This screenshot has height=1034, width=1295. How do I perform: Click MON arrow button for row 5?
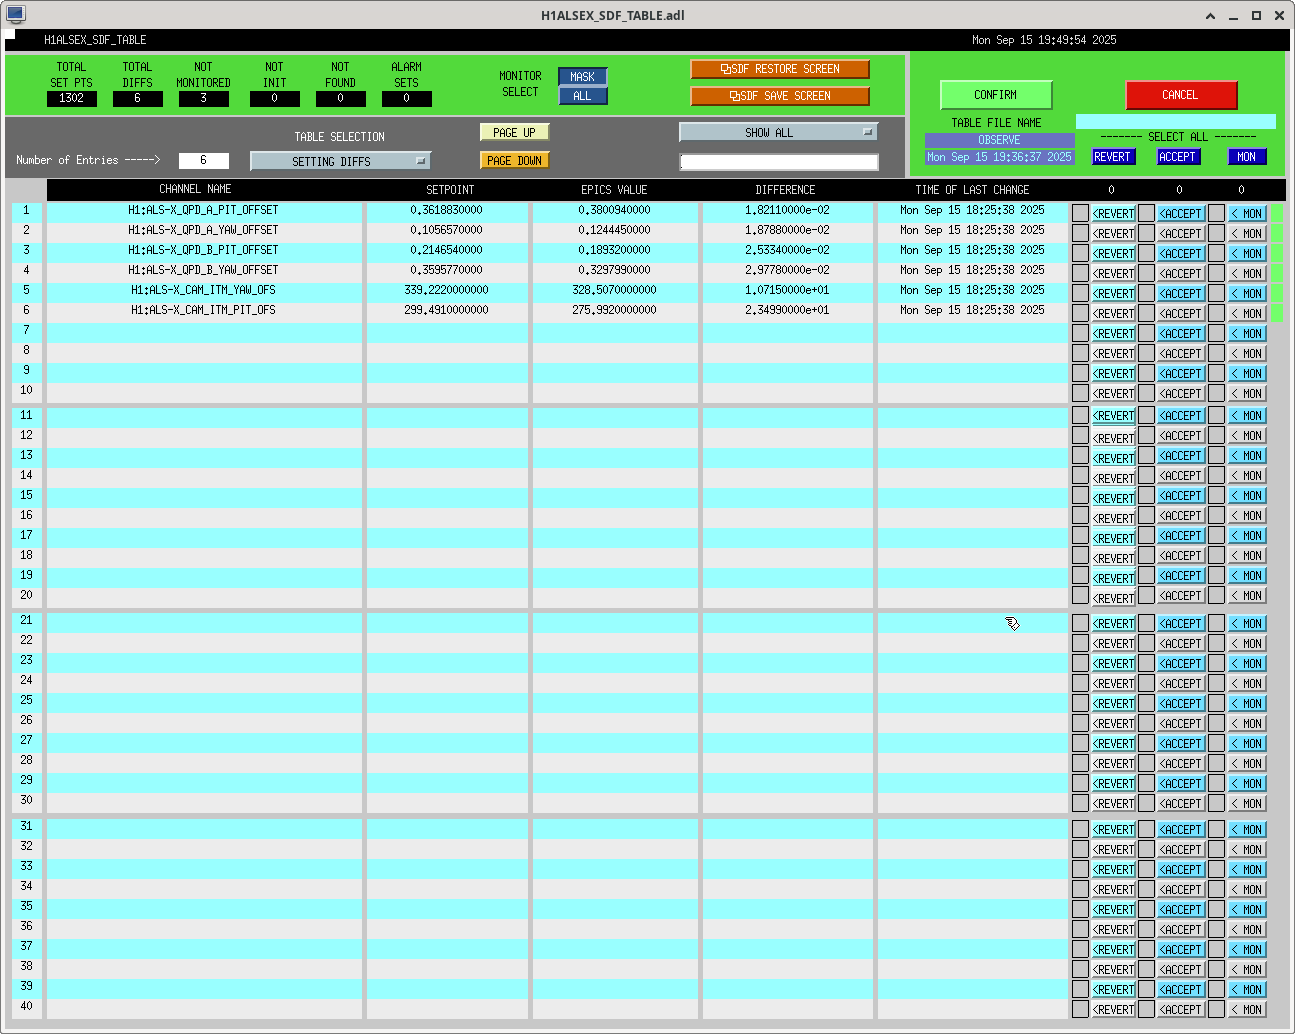[x=1247, y=294]
